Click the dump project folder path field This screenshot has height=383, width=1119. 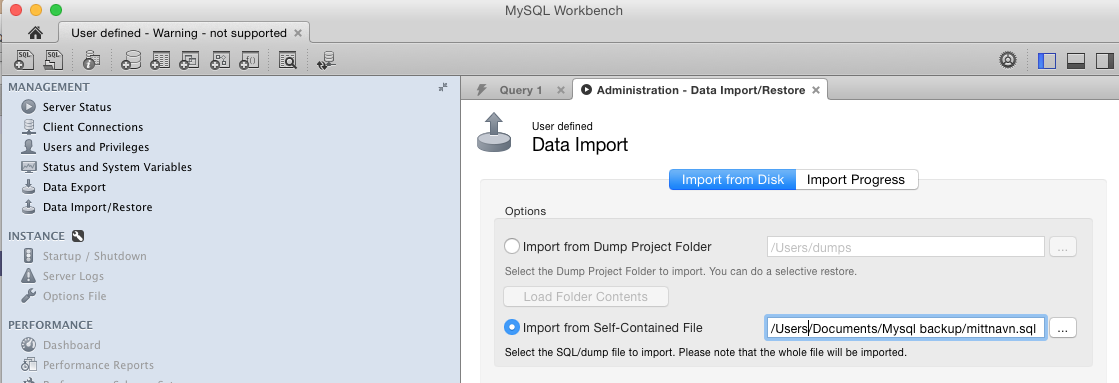click(x=906, y=247)
